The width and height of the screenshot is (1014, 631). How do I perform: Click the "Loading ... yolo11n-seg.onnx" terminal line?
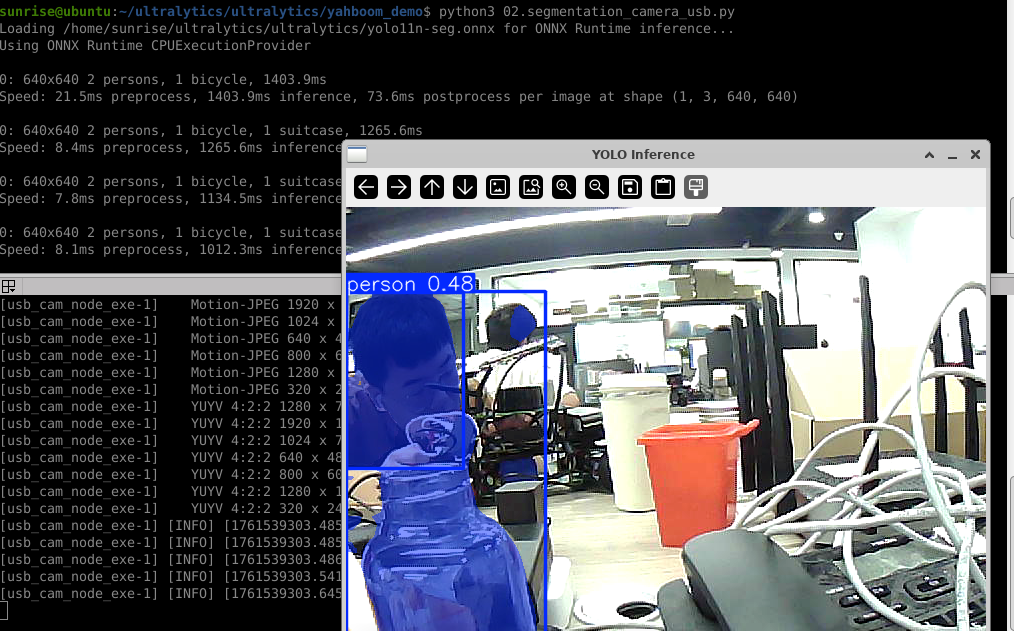coord(367,28)
